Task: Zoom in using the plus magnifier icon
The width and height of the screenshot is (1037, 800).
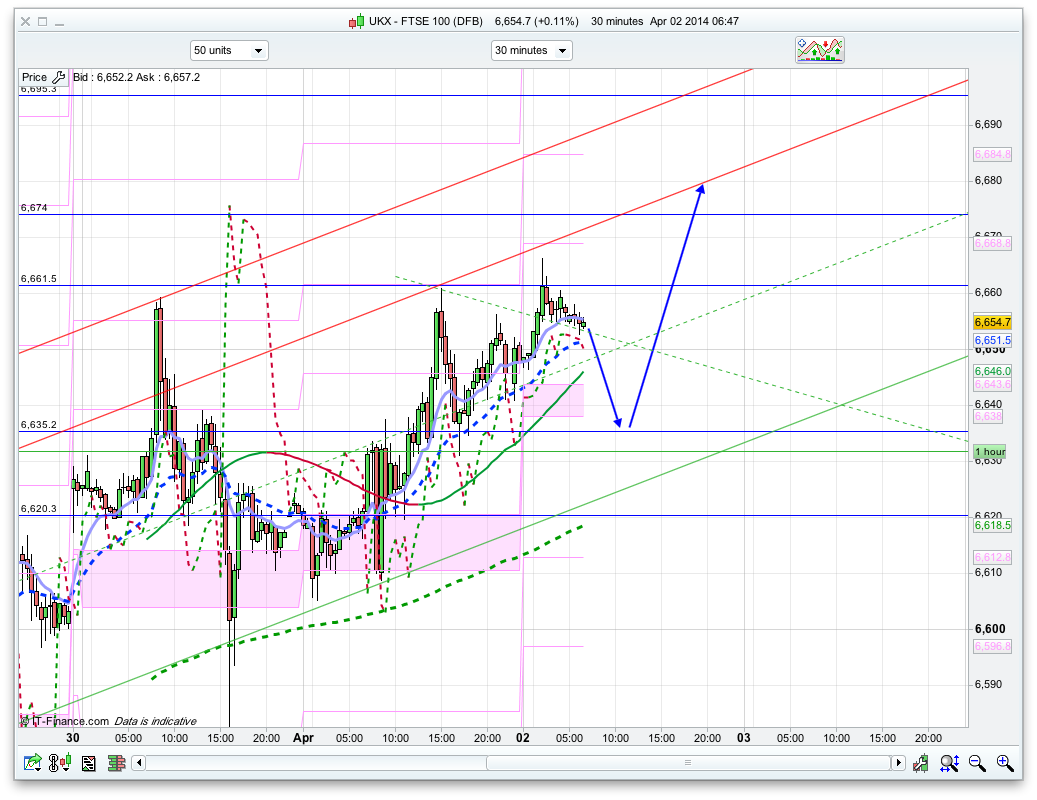Action: pos(1005,763)
